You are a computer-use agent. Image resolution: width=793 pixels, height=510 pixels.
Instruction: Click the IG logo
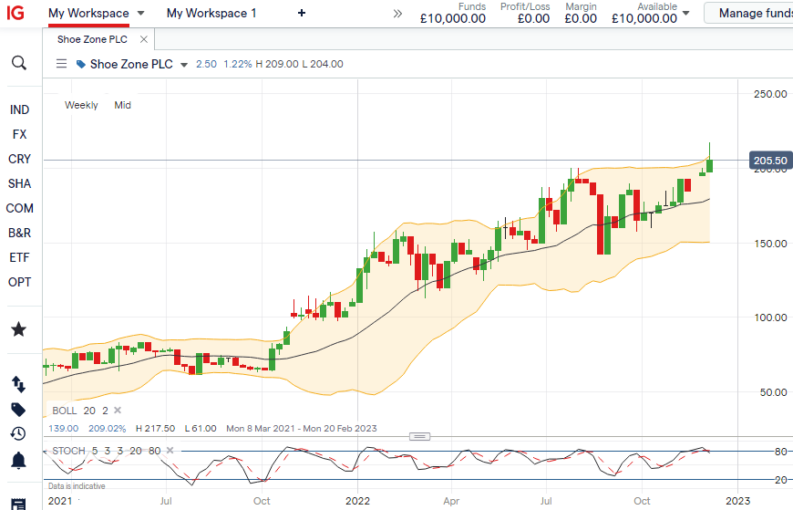tap(15, 12)
